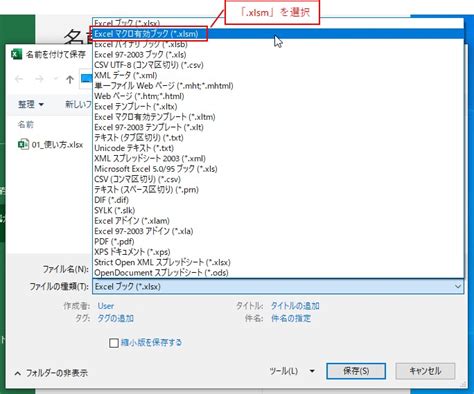The height and width of the screenshot is (394, 474).
Task: Click the 名前 column header
Action: (x=25, y=125)
